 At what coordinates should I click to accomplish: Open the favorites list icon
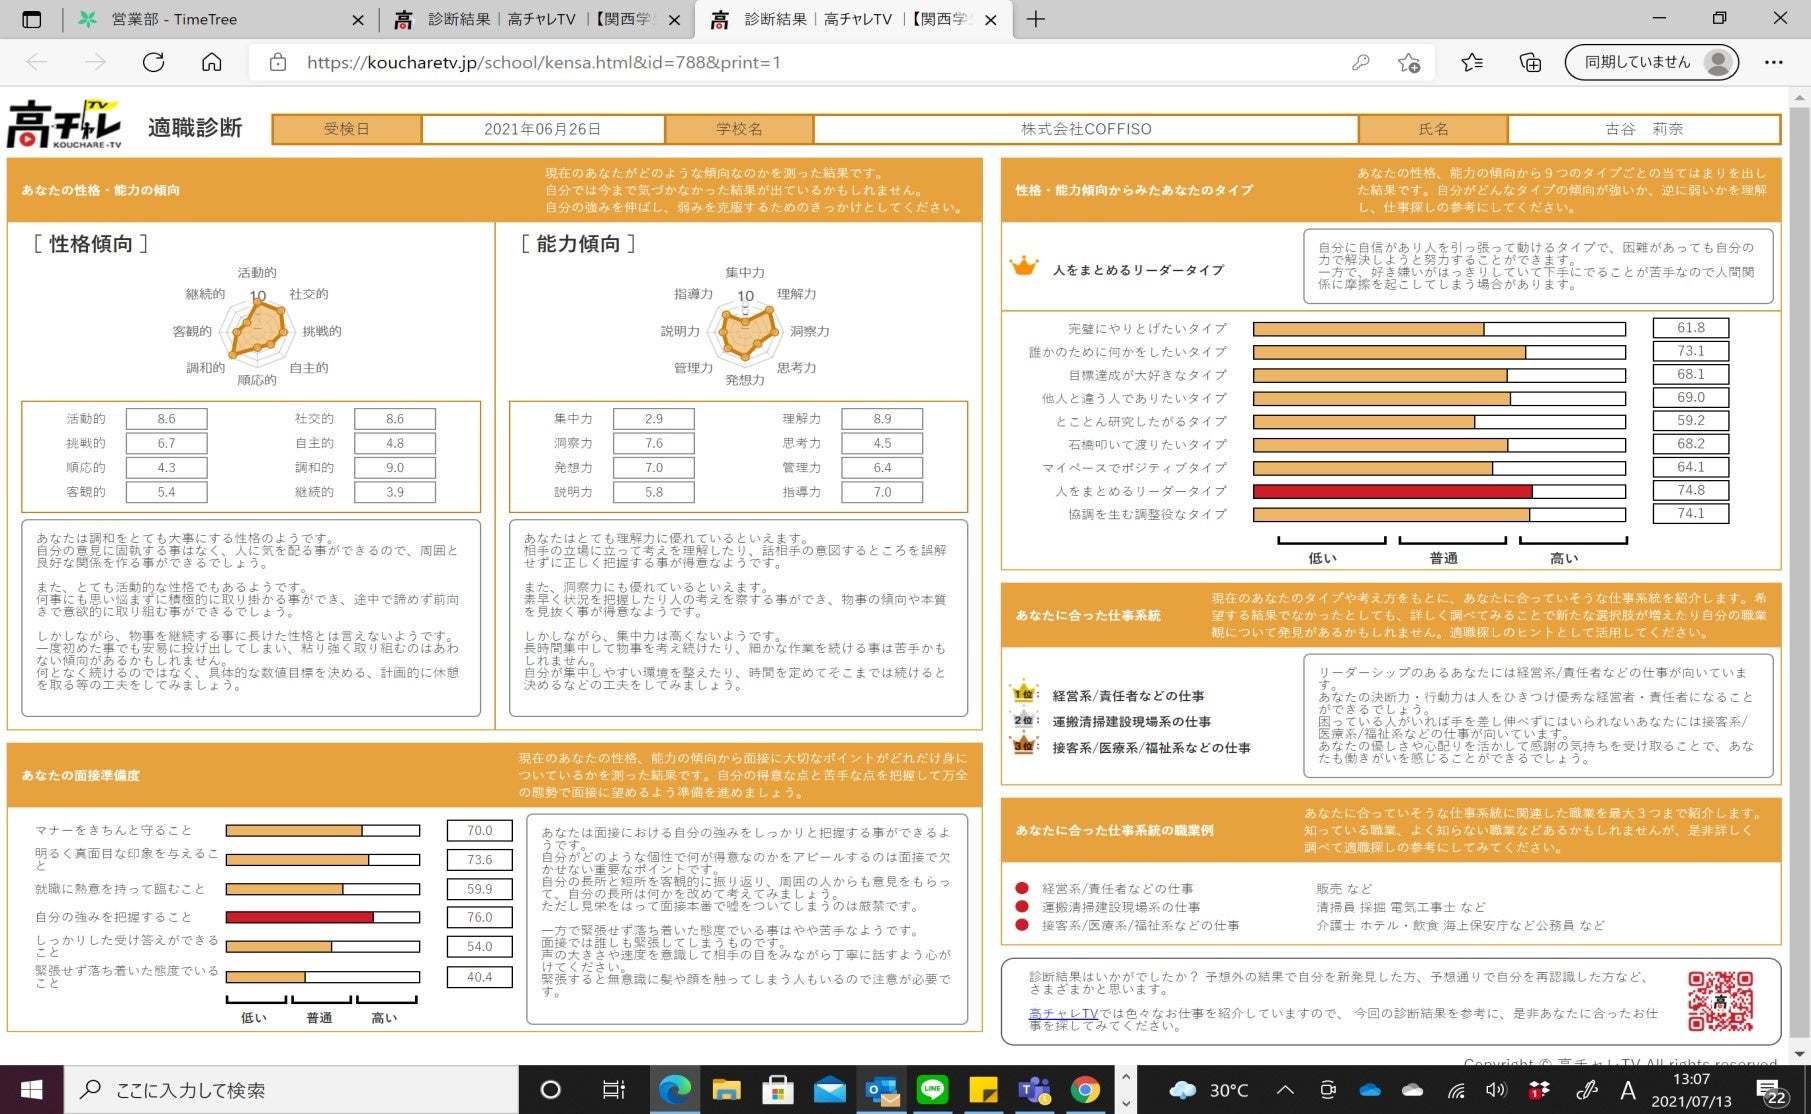(1471, 62)
